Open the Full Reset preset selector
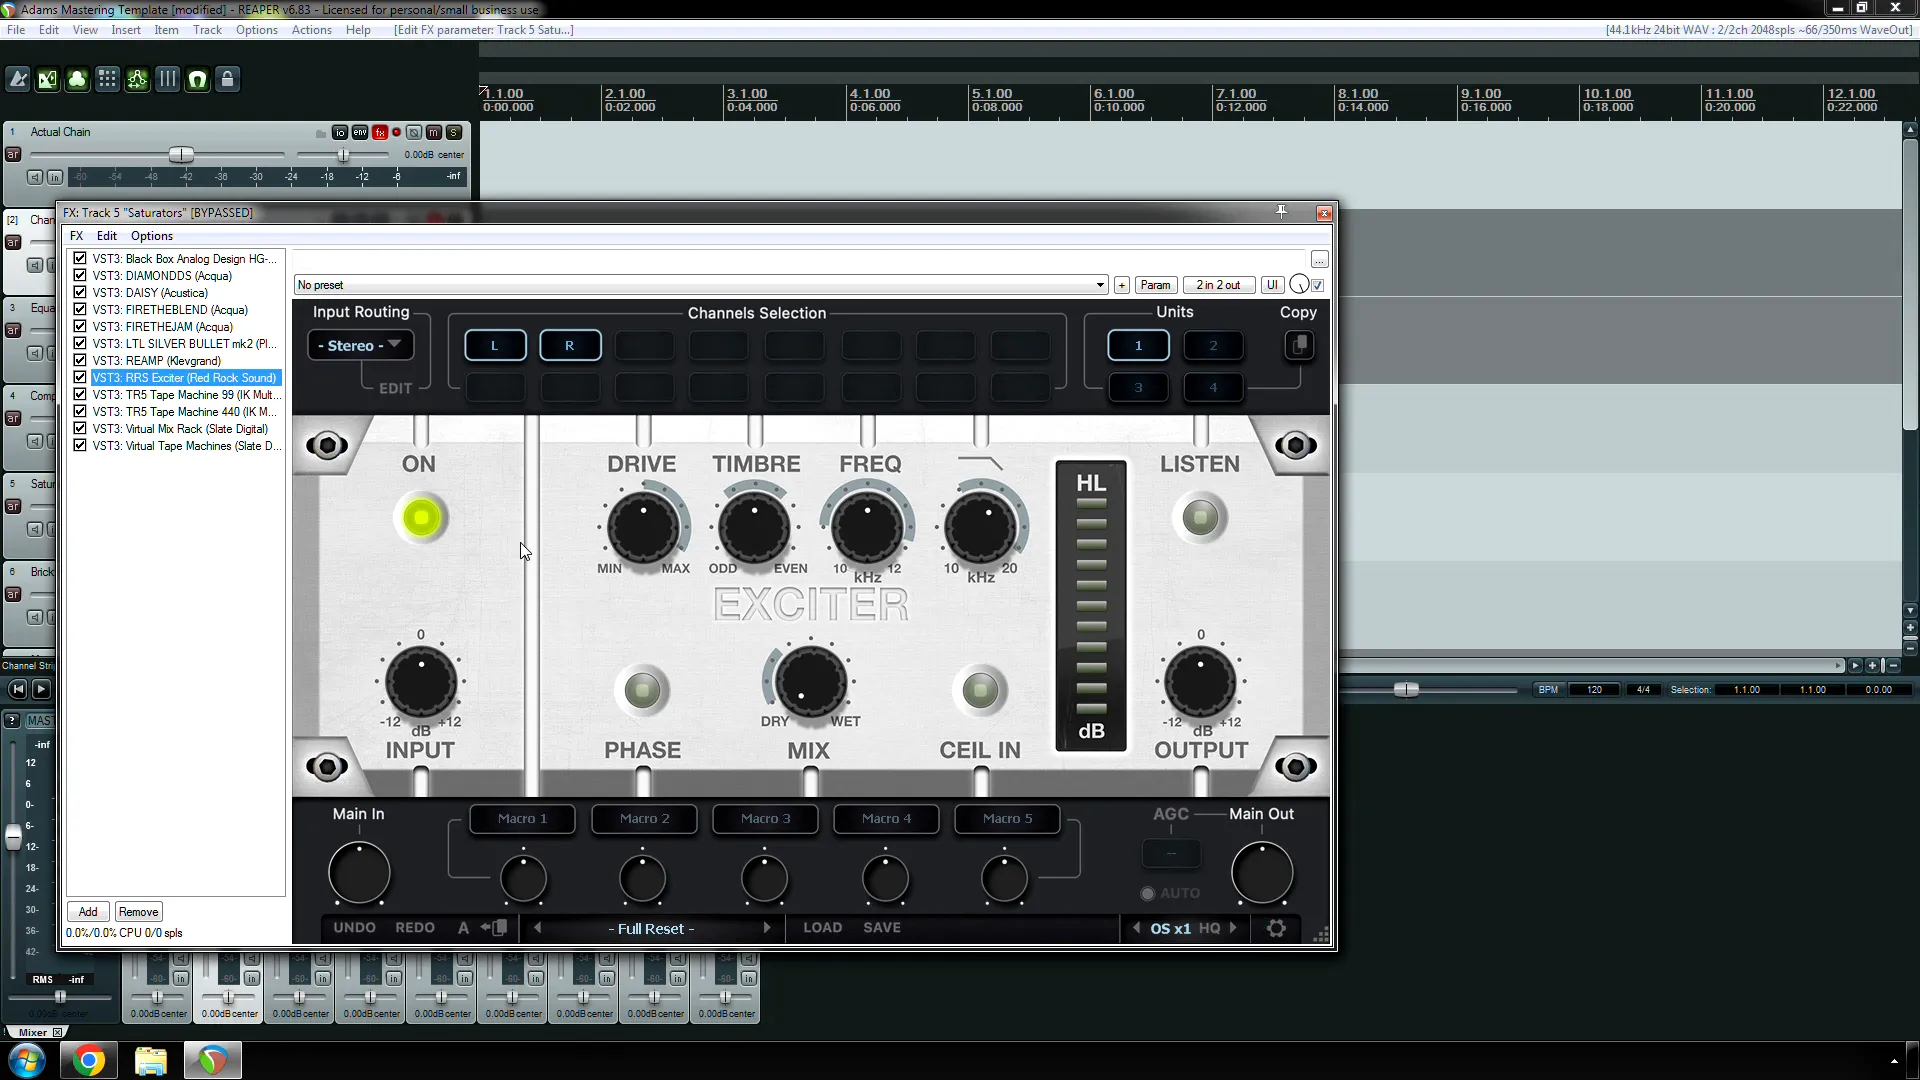This screenshot has width=1920, height=1080. [651, 928]
